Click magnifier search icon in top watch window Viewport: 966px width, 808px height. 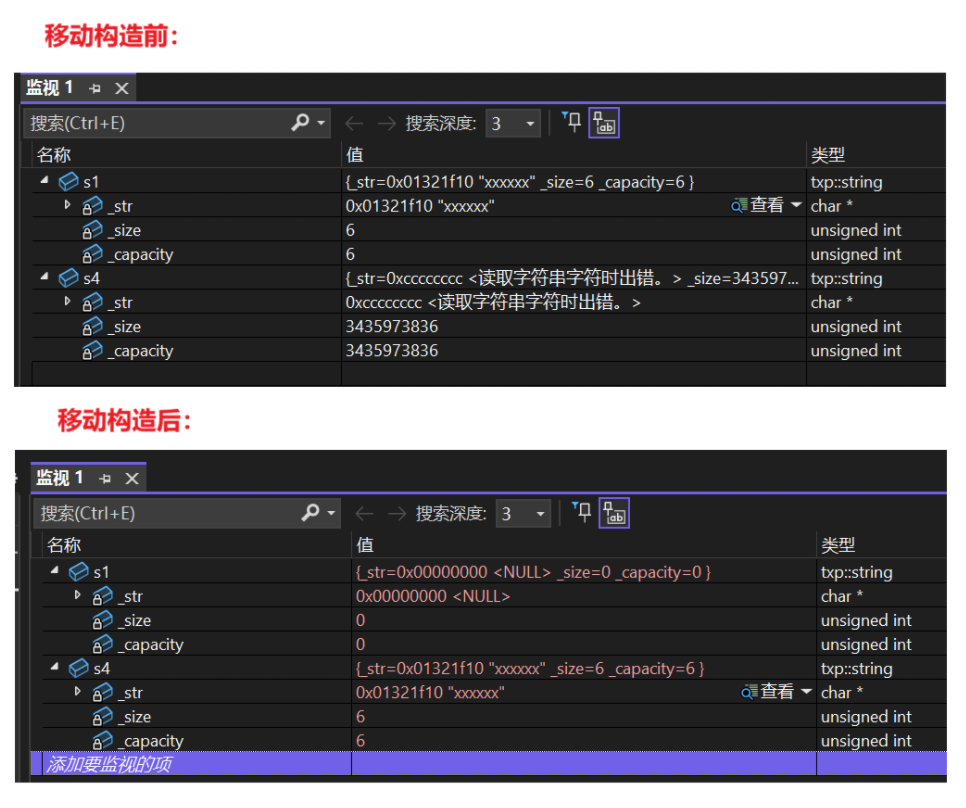click(x=301, y=122)
